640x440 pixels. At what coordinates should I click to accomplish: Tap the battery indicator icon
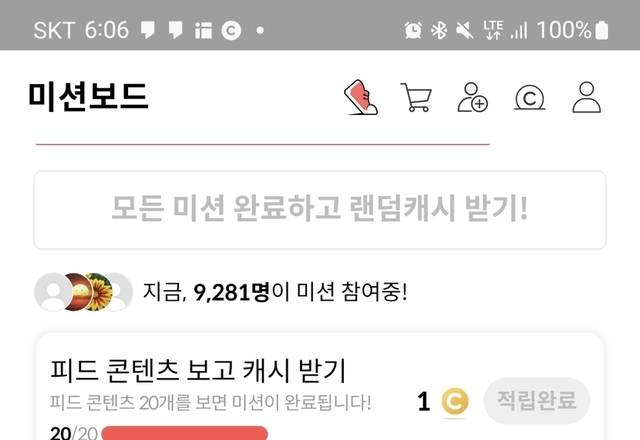point(602,31)
